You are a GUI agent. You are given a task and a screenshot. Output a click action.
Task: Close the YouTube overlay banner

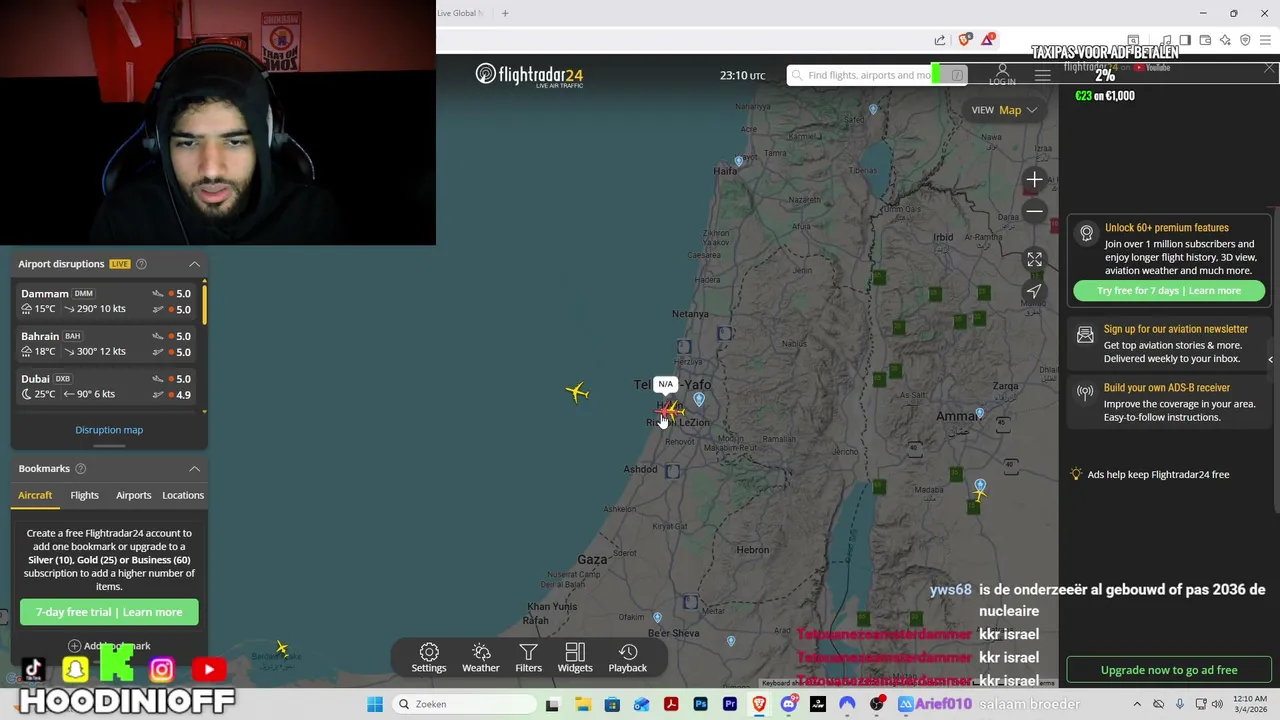pos(1269,68)
